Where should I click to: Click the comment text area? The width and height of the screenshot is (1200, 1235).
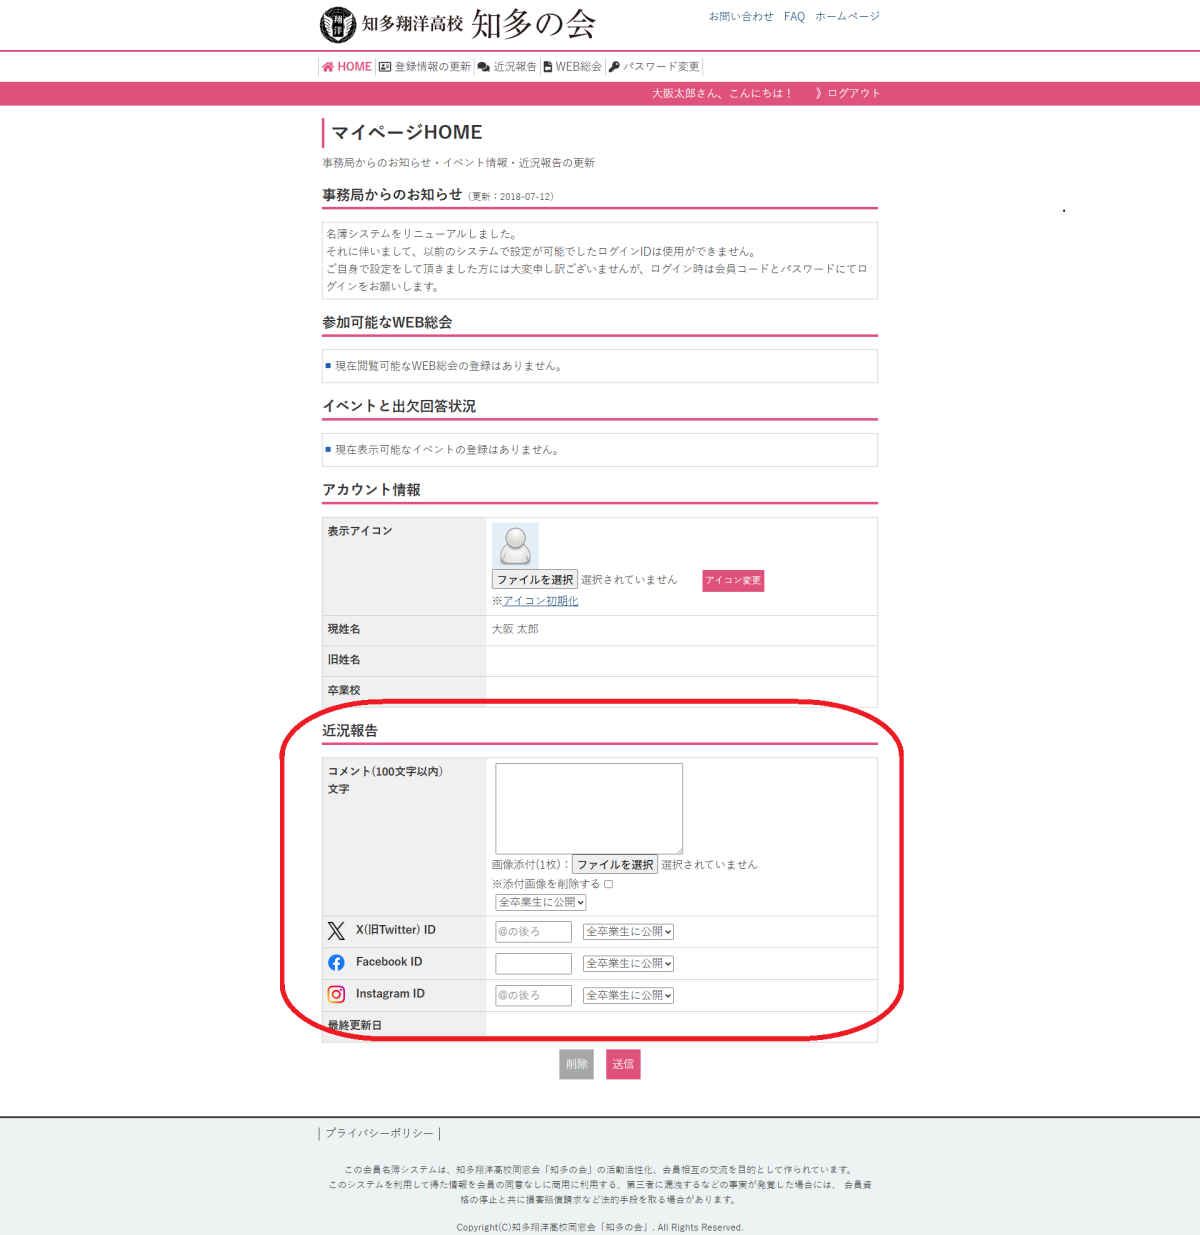click(589, 808)
